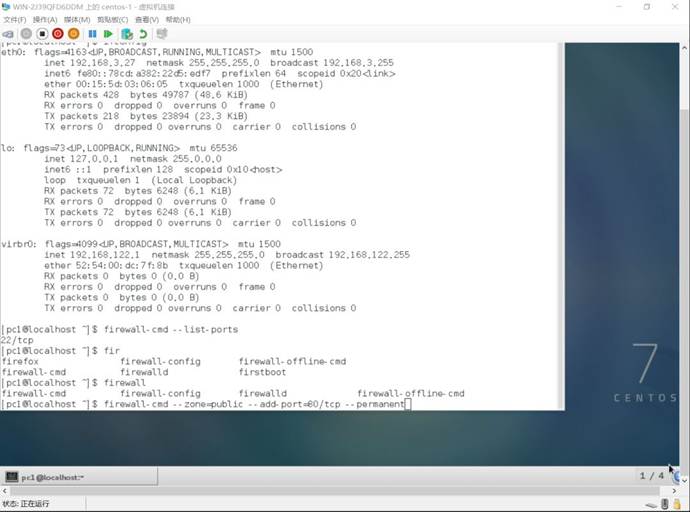Click the eth0 inet 192.168.3.27 line
Image resolution: width=690 pixels, height=512 pixels.
coord(219,62)
